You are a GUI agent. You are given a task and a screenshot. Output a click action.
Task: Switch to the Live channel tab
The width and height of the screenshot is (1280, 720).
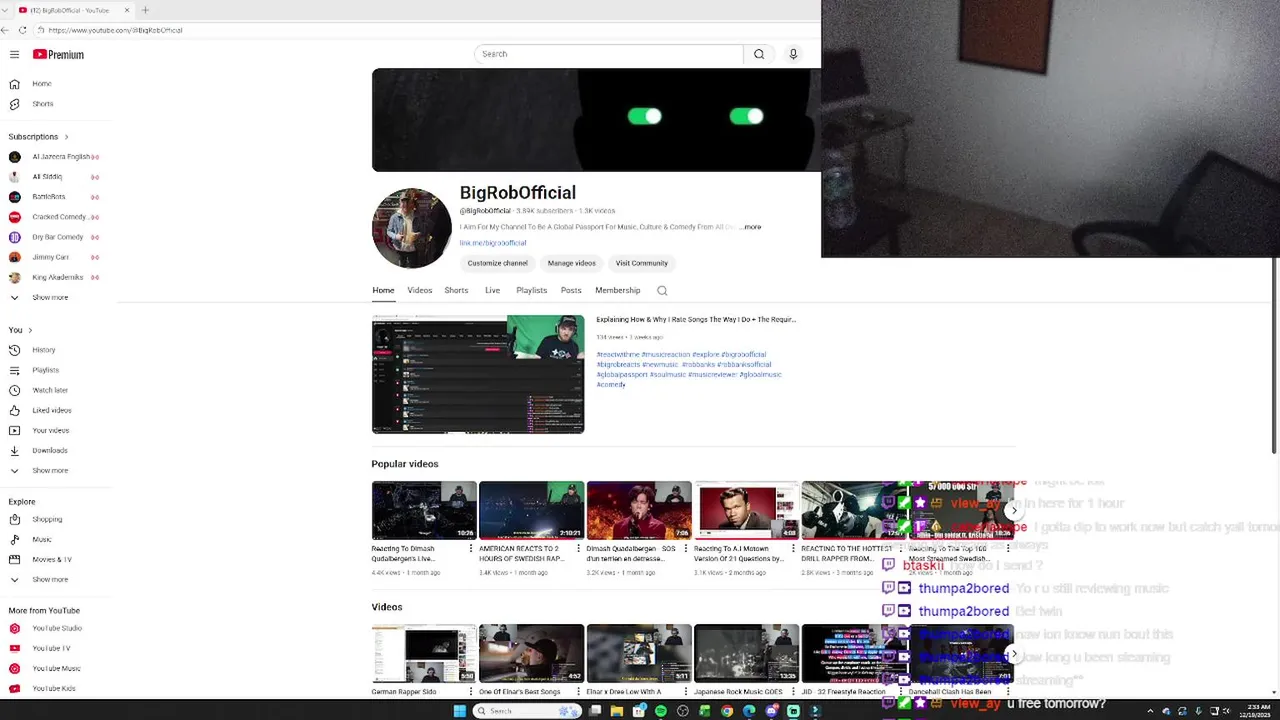coord(492,290)
